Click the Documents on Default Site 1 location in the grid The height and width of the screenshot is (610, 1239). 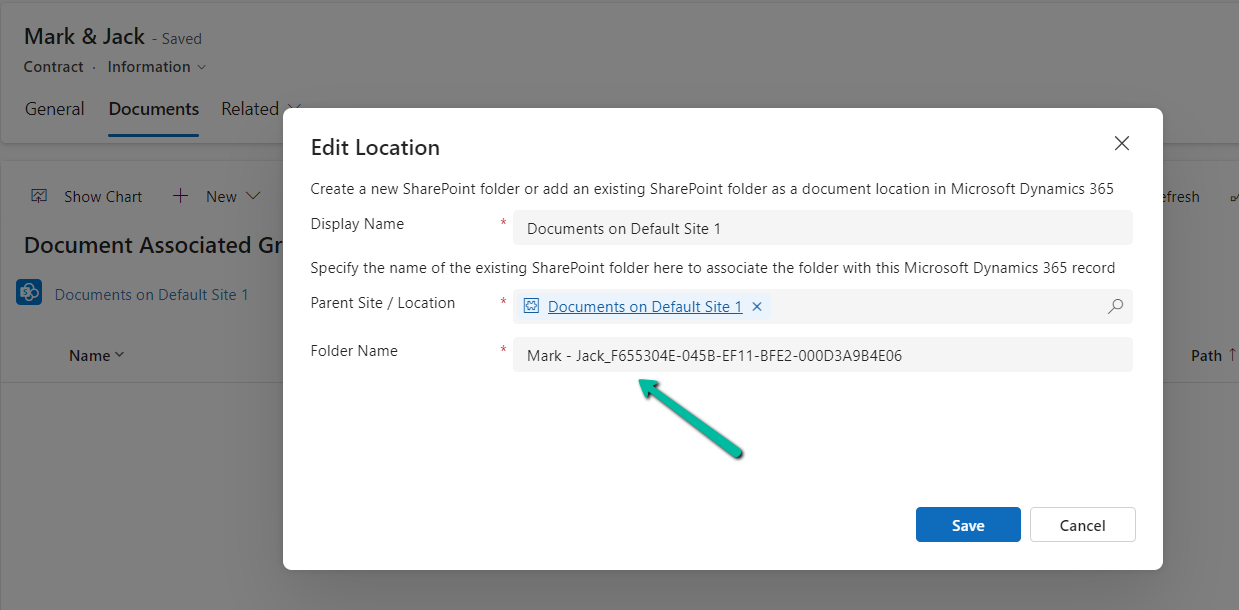tap(151, 294)
